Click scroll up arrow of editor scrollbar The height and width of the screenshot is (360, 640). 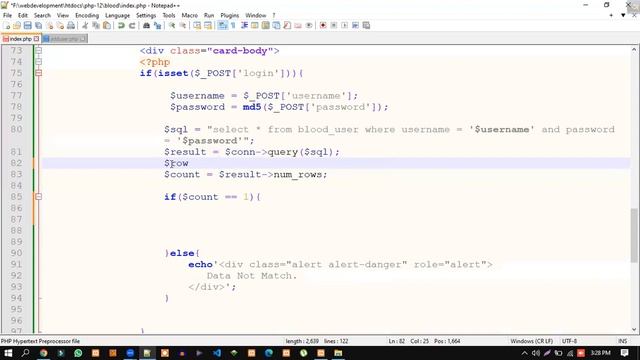tap(634, 49)
